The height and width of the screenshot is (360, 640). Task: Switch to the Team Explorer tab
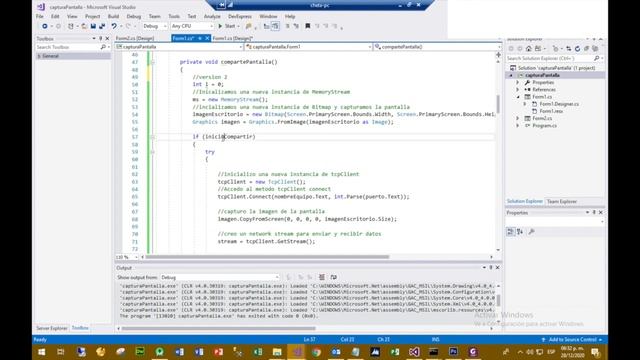click(x=562, y=202)
